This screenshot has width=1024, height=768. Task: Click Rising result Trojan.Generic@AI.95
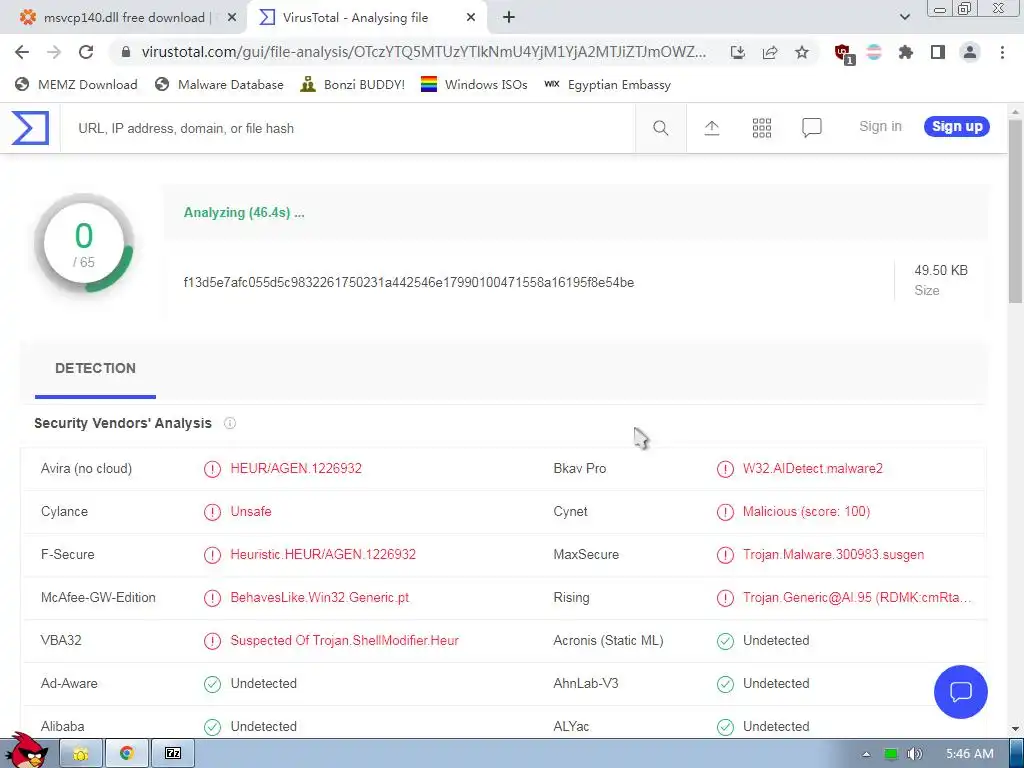(857, 598)
